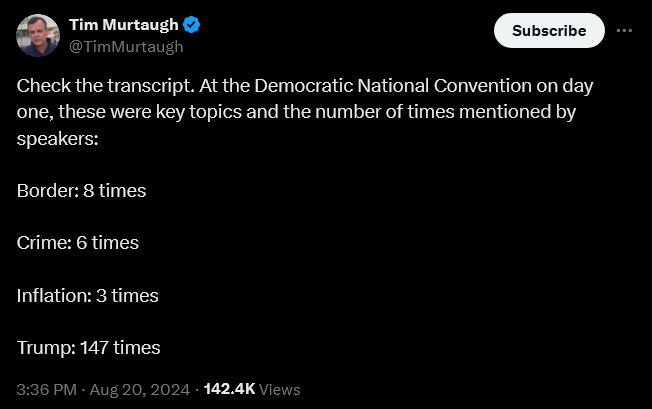Screen dimensions: 652x409
Task: Open Tim Murtaugh's profile picture
Action: pos(38,35)
